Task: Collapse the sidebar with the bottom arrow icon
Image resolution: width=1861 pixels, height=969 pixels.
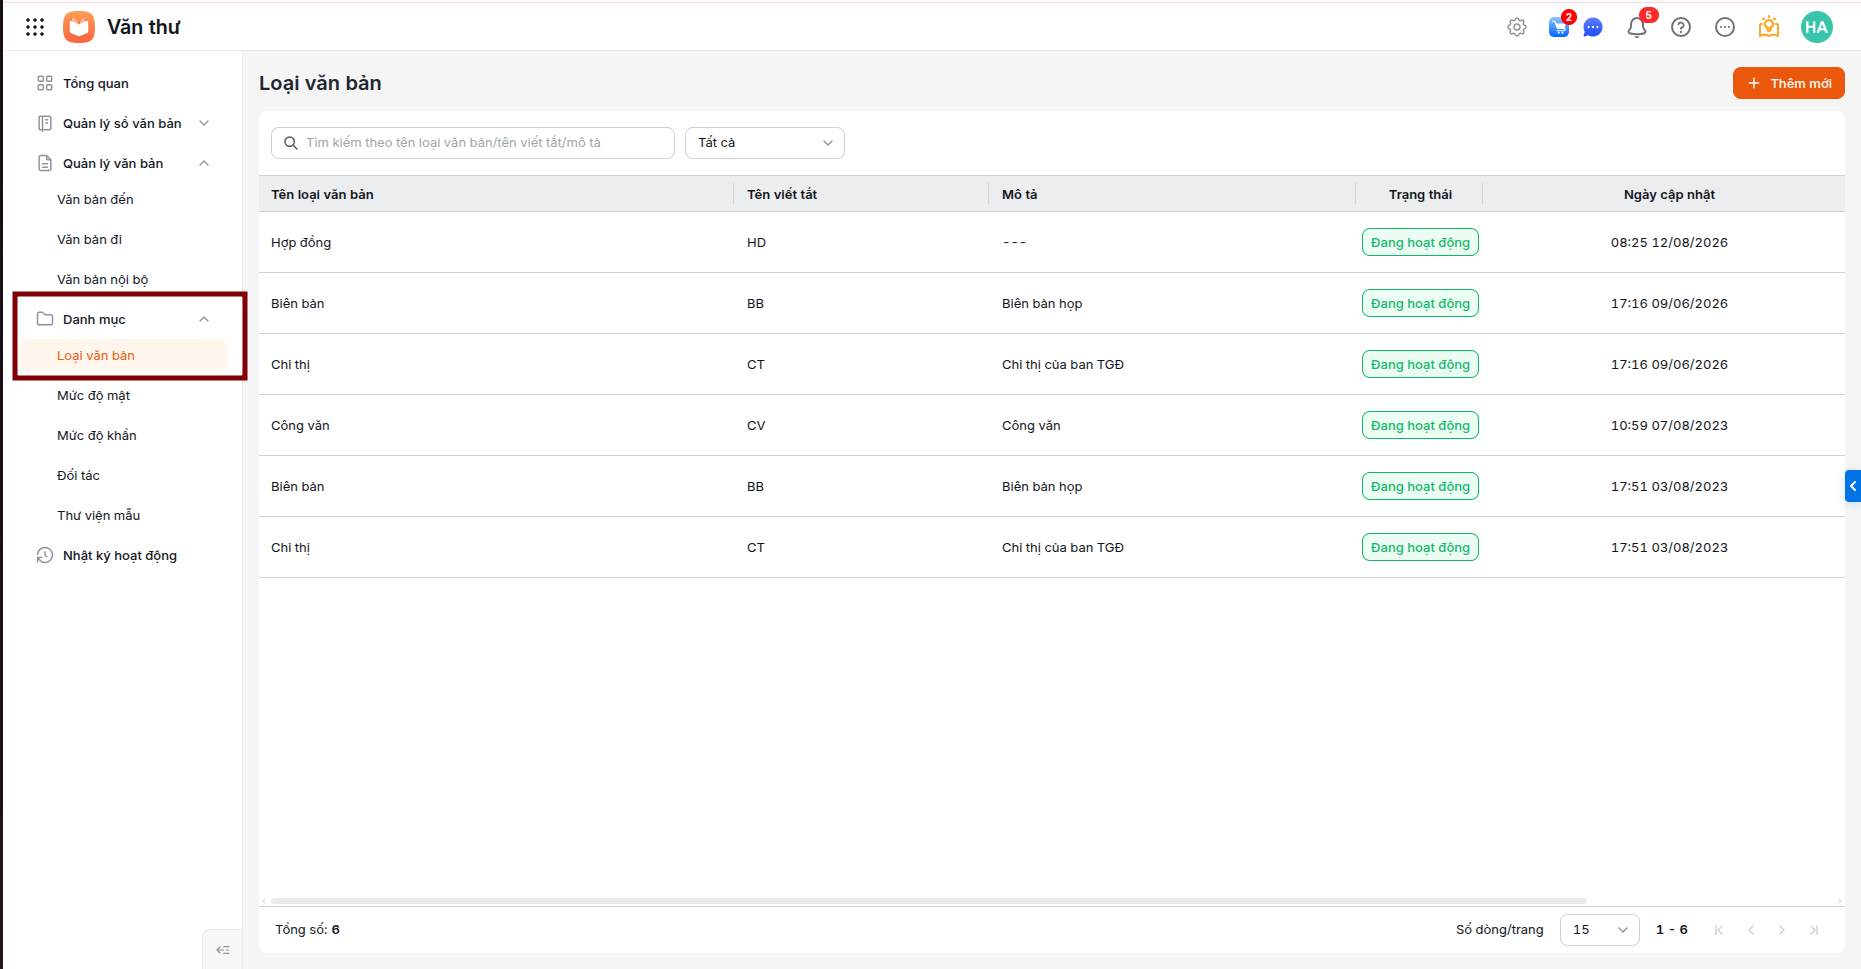Action: pyautogui.click(x=223, y=950)
